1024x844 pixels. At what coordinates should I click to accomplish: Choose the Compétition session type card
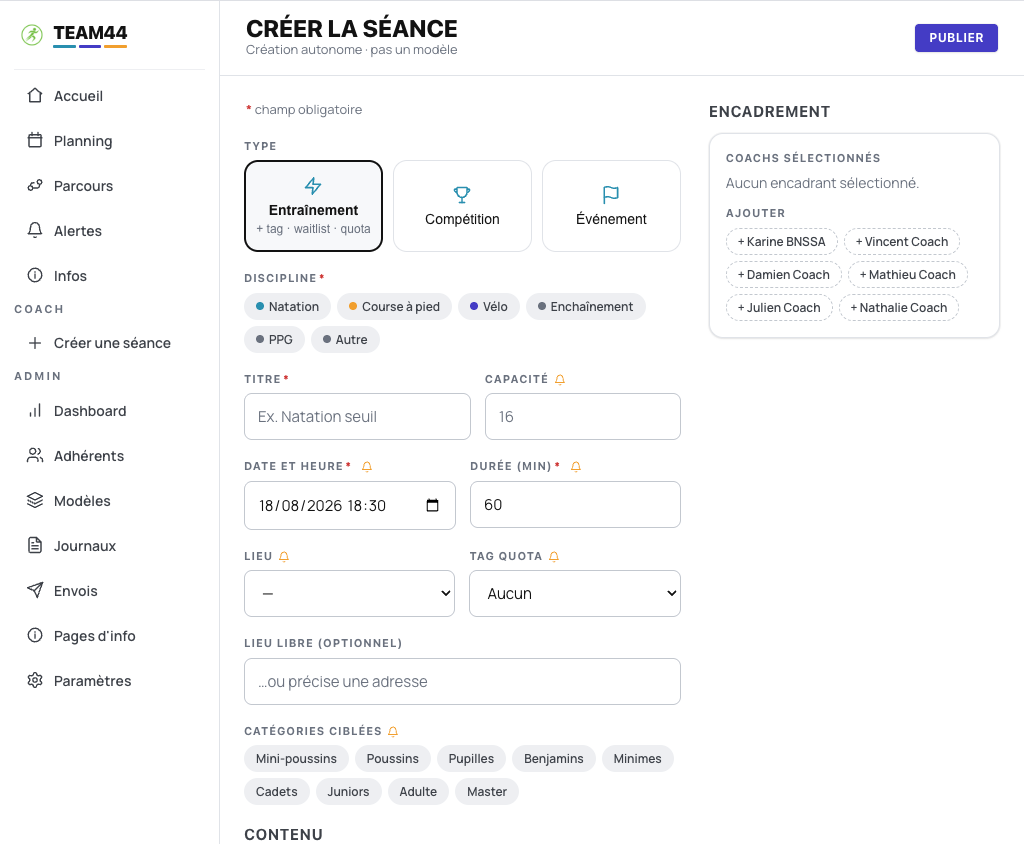point(462,206)
